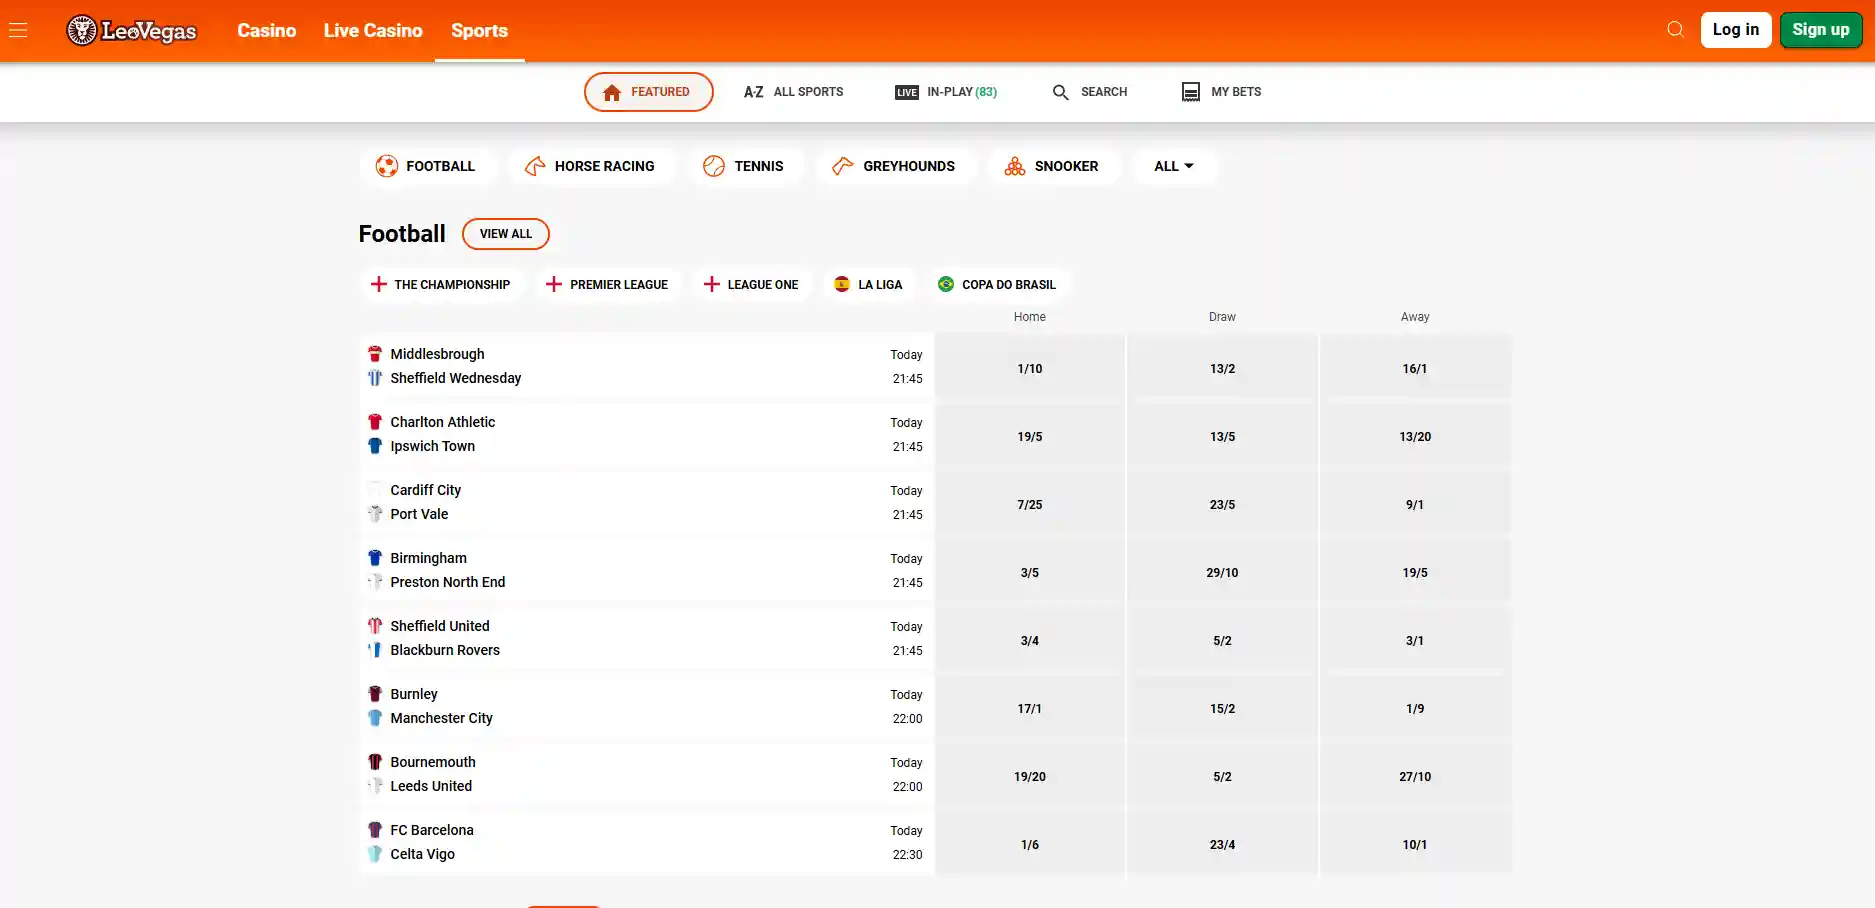The height and width of the screenshot is (908, 1875).
Task: Open the Preston North End match
Action: click(647, 570)
